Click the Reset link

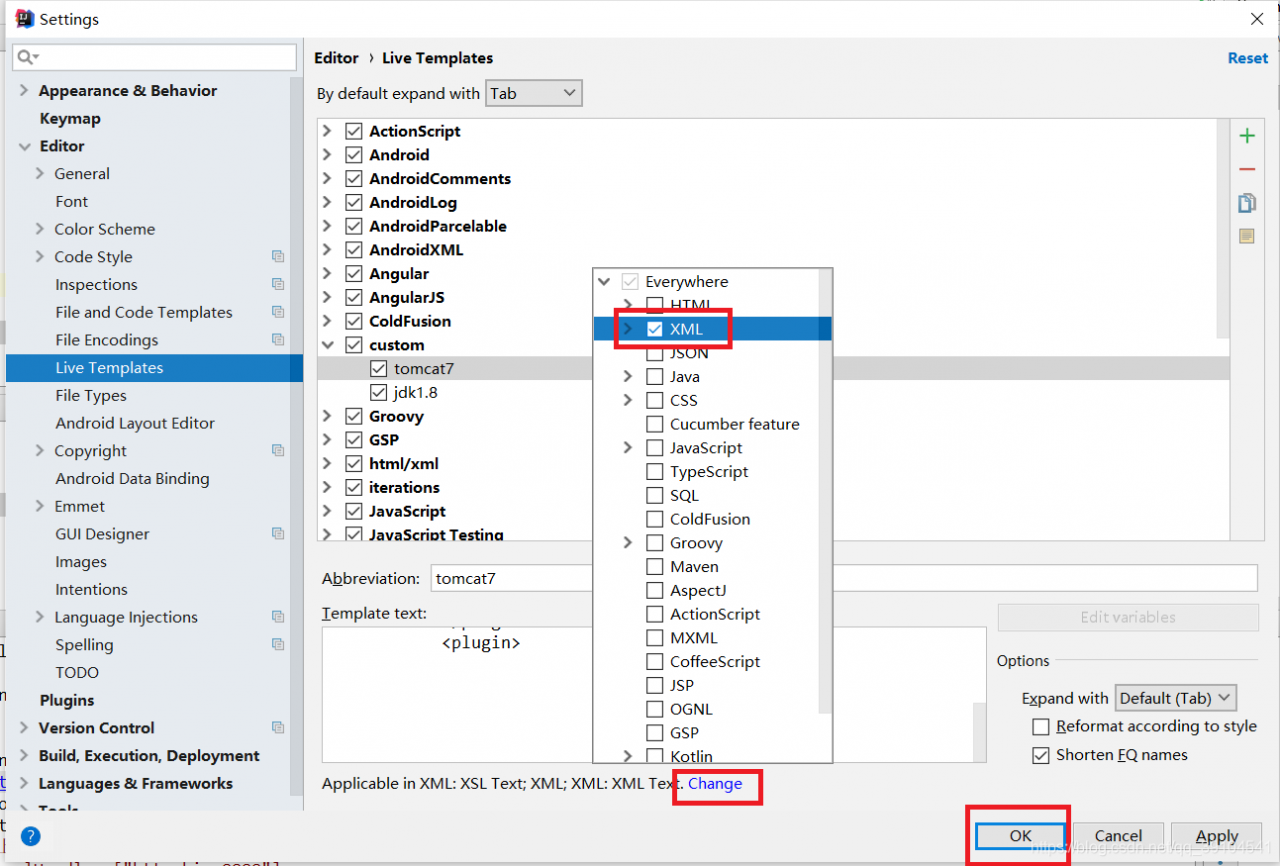pos(1248,58)
